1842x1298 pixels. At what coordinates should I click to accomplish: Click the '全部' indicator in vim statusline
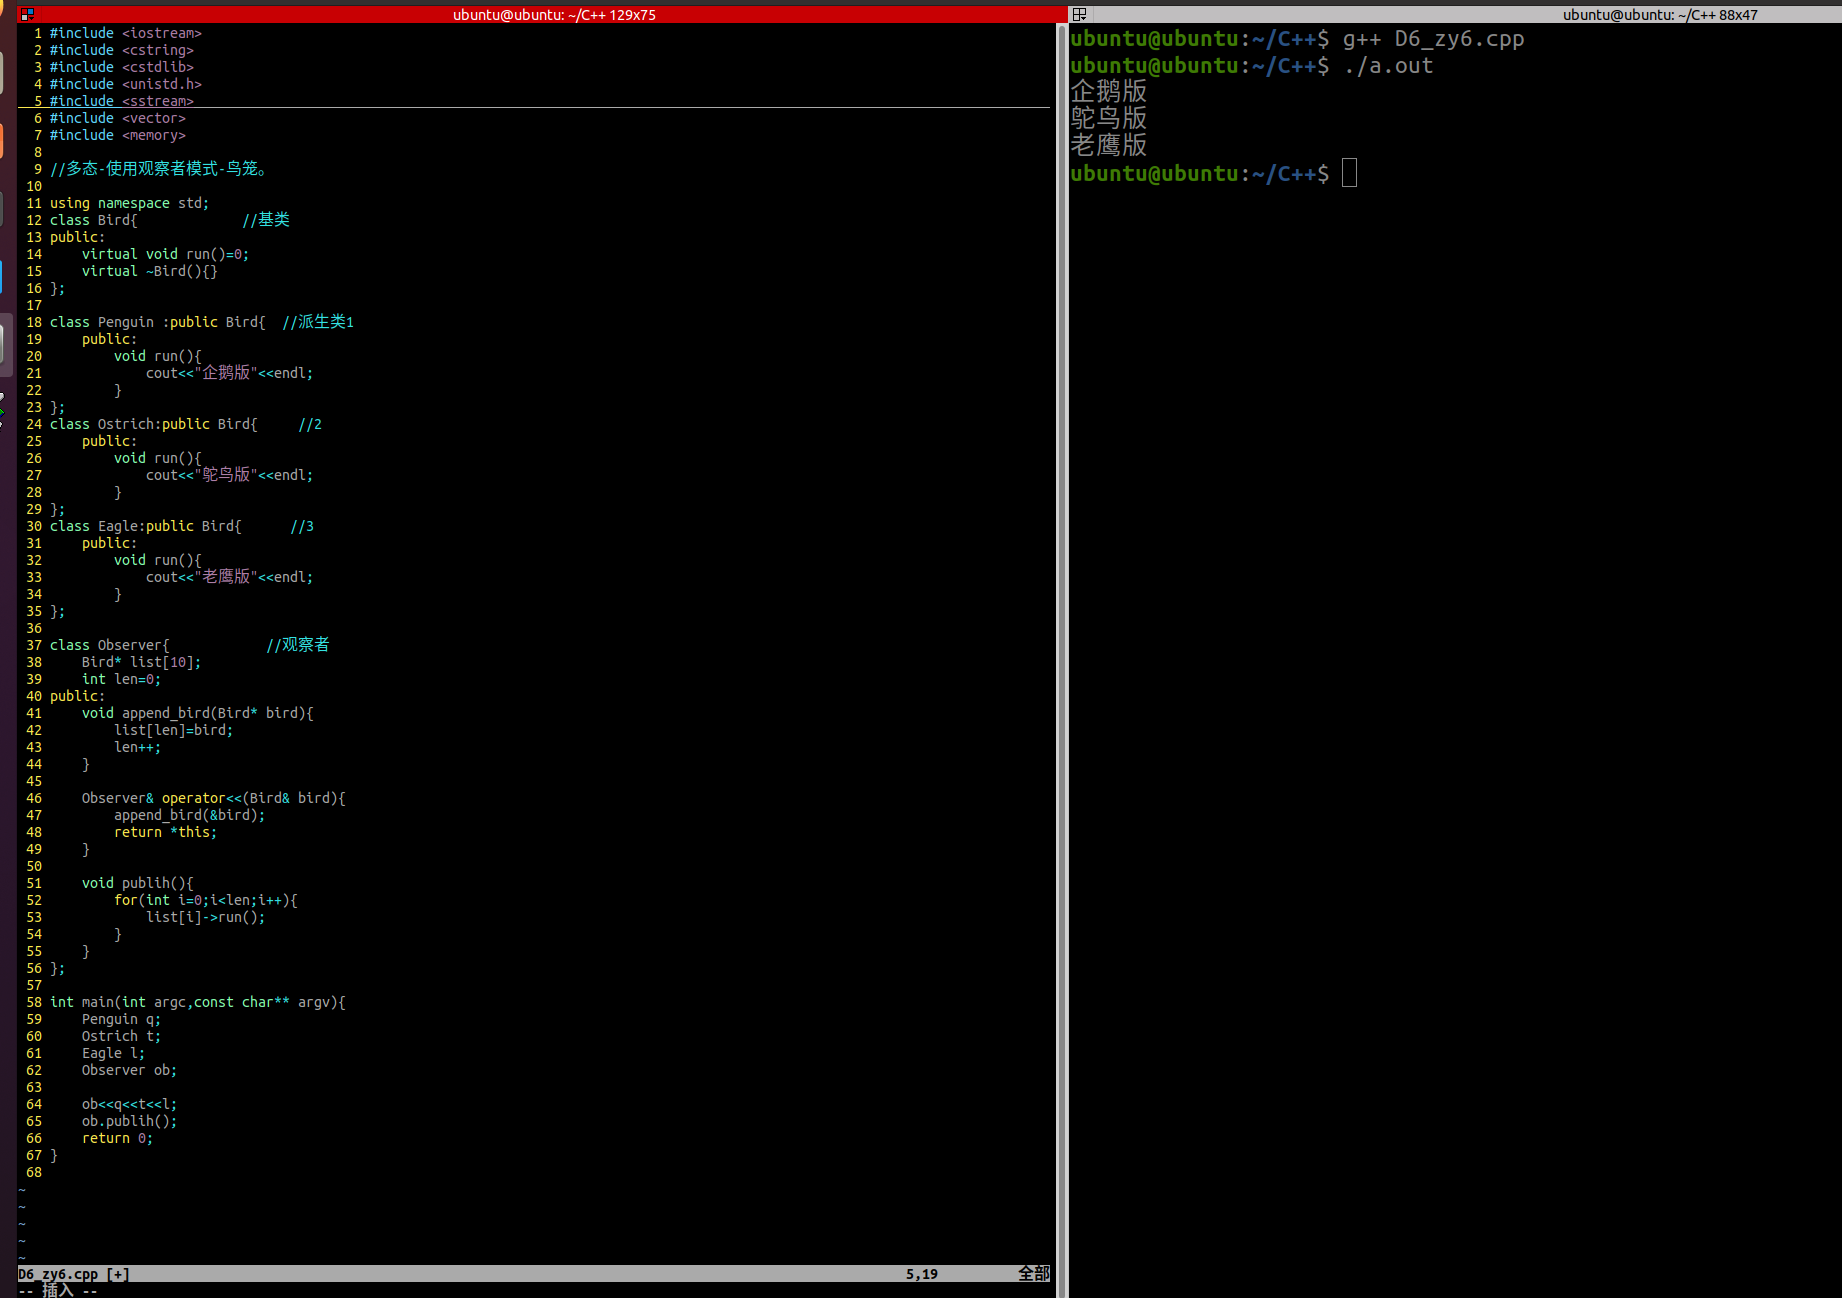coord(1033,1273)
